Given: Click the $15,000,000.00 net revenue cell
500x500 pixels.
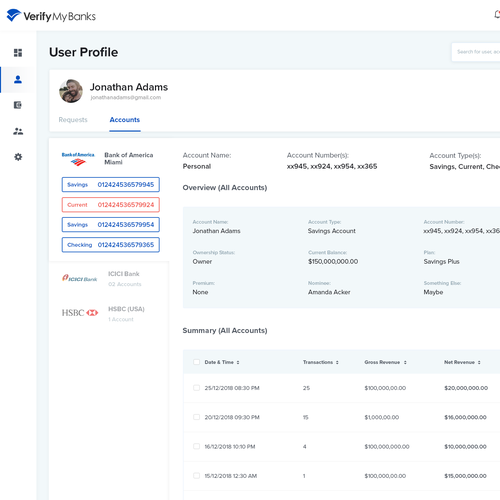Looking at the screenshot, I should [x=465, y=476].
